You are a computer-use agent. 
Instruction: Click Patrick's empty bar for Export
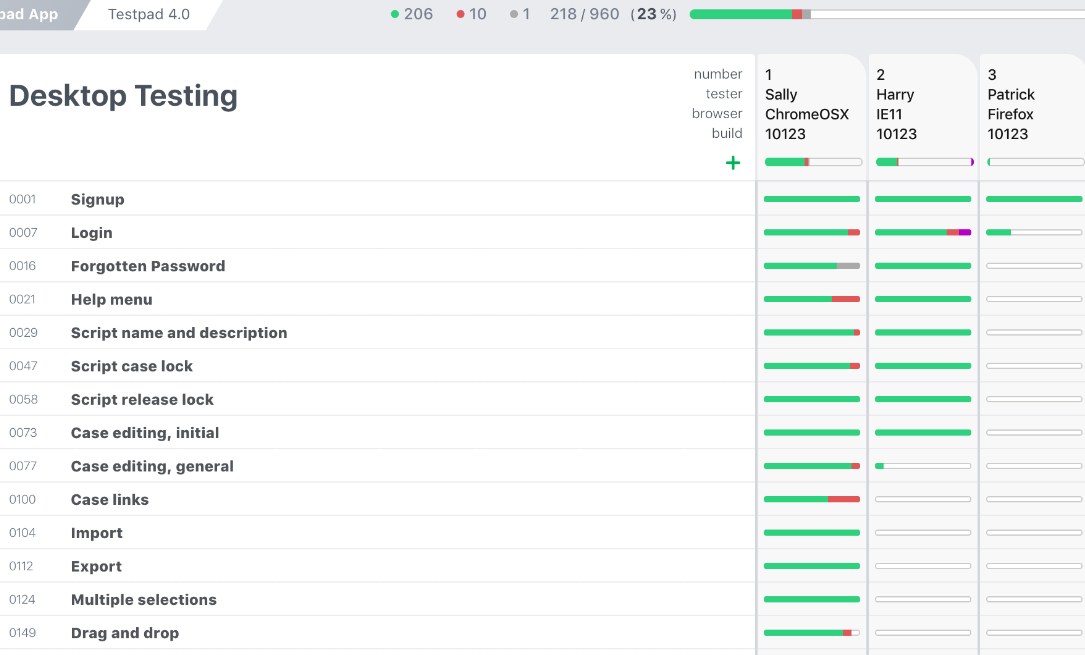point(1034,566)
